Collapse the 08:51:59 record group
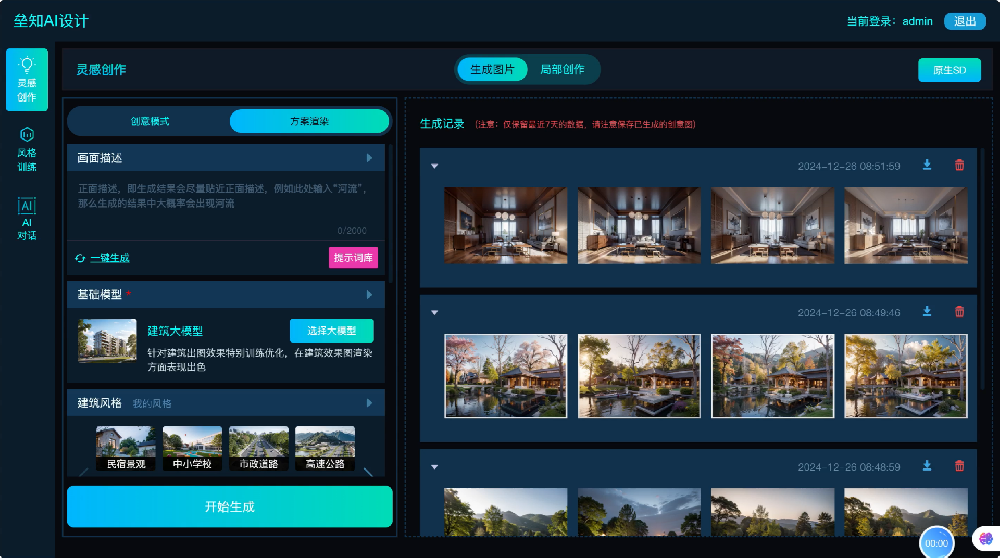Image resolution: width=1000 pixels, height=558 pixels. (435, 166)
